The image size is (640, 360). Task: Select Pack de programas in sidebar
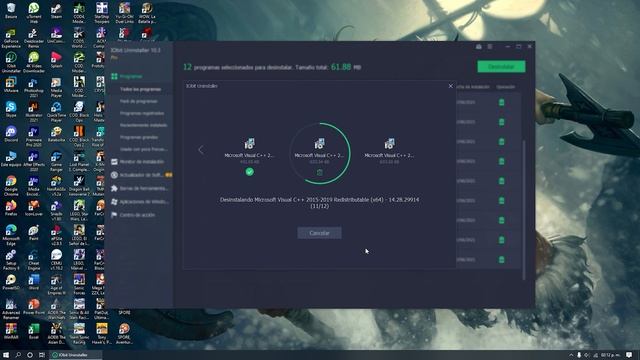tap(139, 101)
